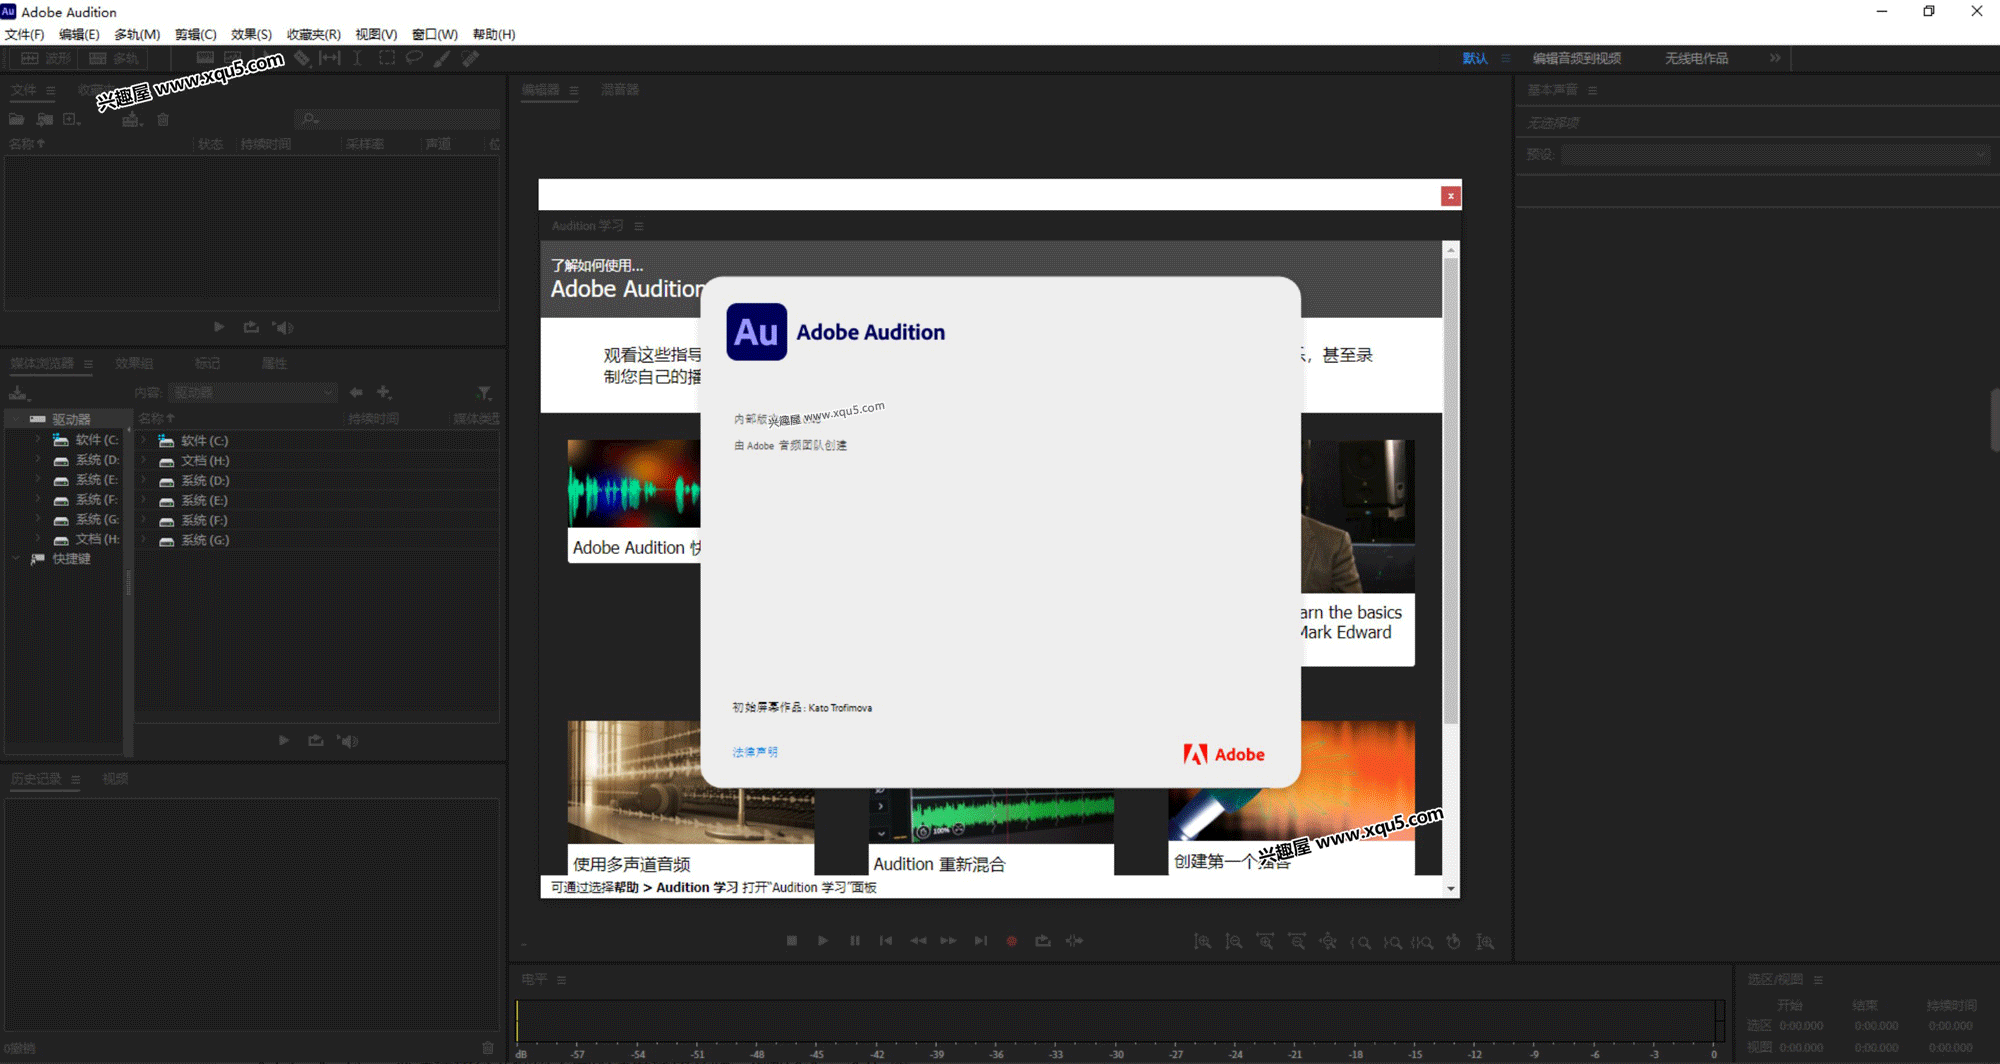
Task: Toggle Spectral Frequency Display in toolbar
Action: (x=205, y=59)
